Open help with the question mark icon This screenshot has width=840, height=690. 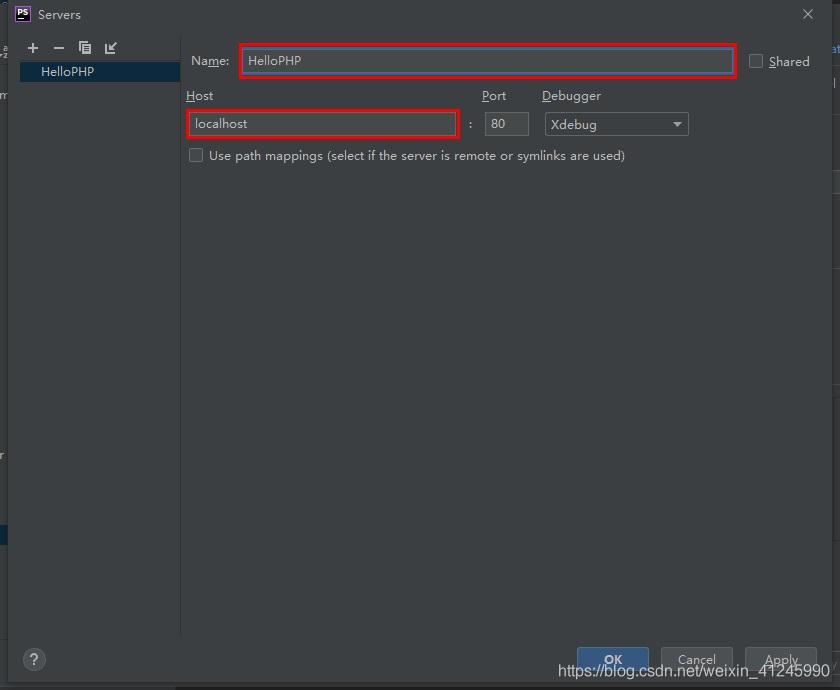pyautogui.click(x=34, y=659)
